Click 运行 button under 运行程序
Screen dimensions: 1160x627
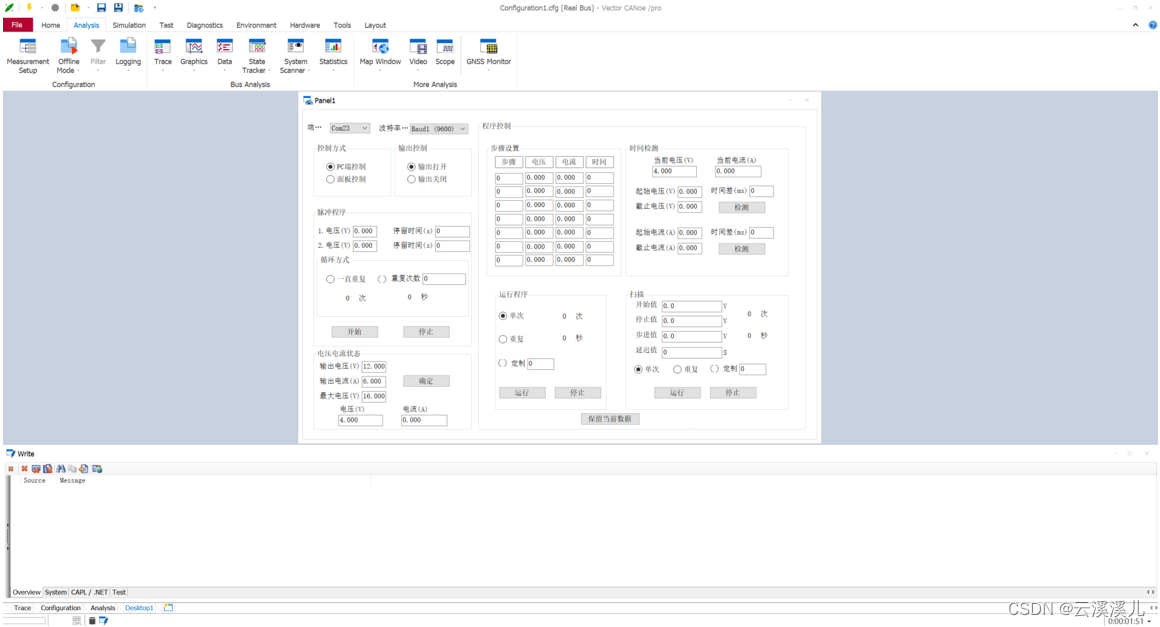pyautogui.click(x=522, y=393)
